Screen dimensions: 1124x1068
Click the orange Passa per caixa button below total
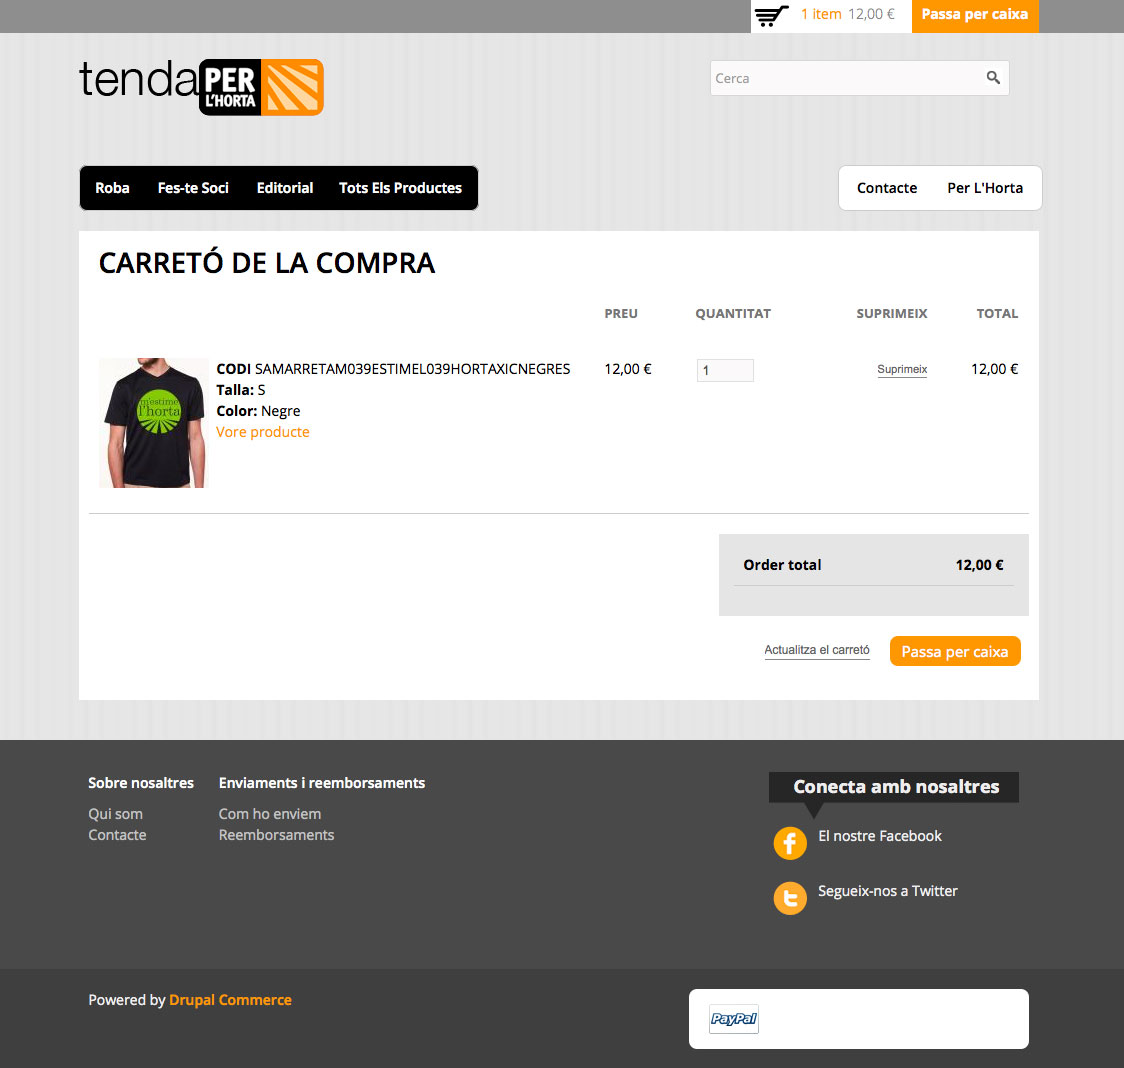[x=955, y=651]
